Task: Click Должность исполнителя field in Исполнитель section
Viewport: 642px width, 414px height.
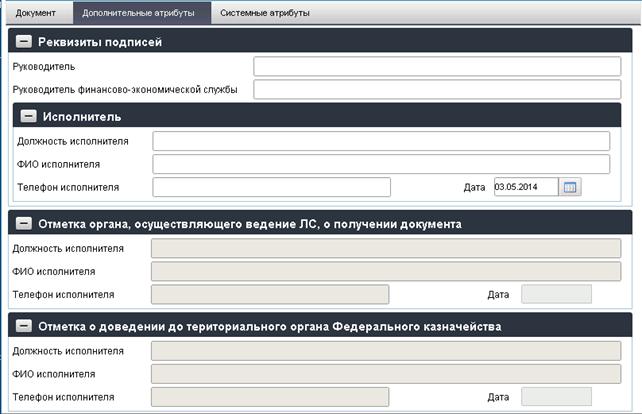Action: 381,141
